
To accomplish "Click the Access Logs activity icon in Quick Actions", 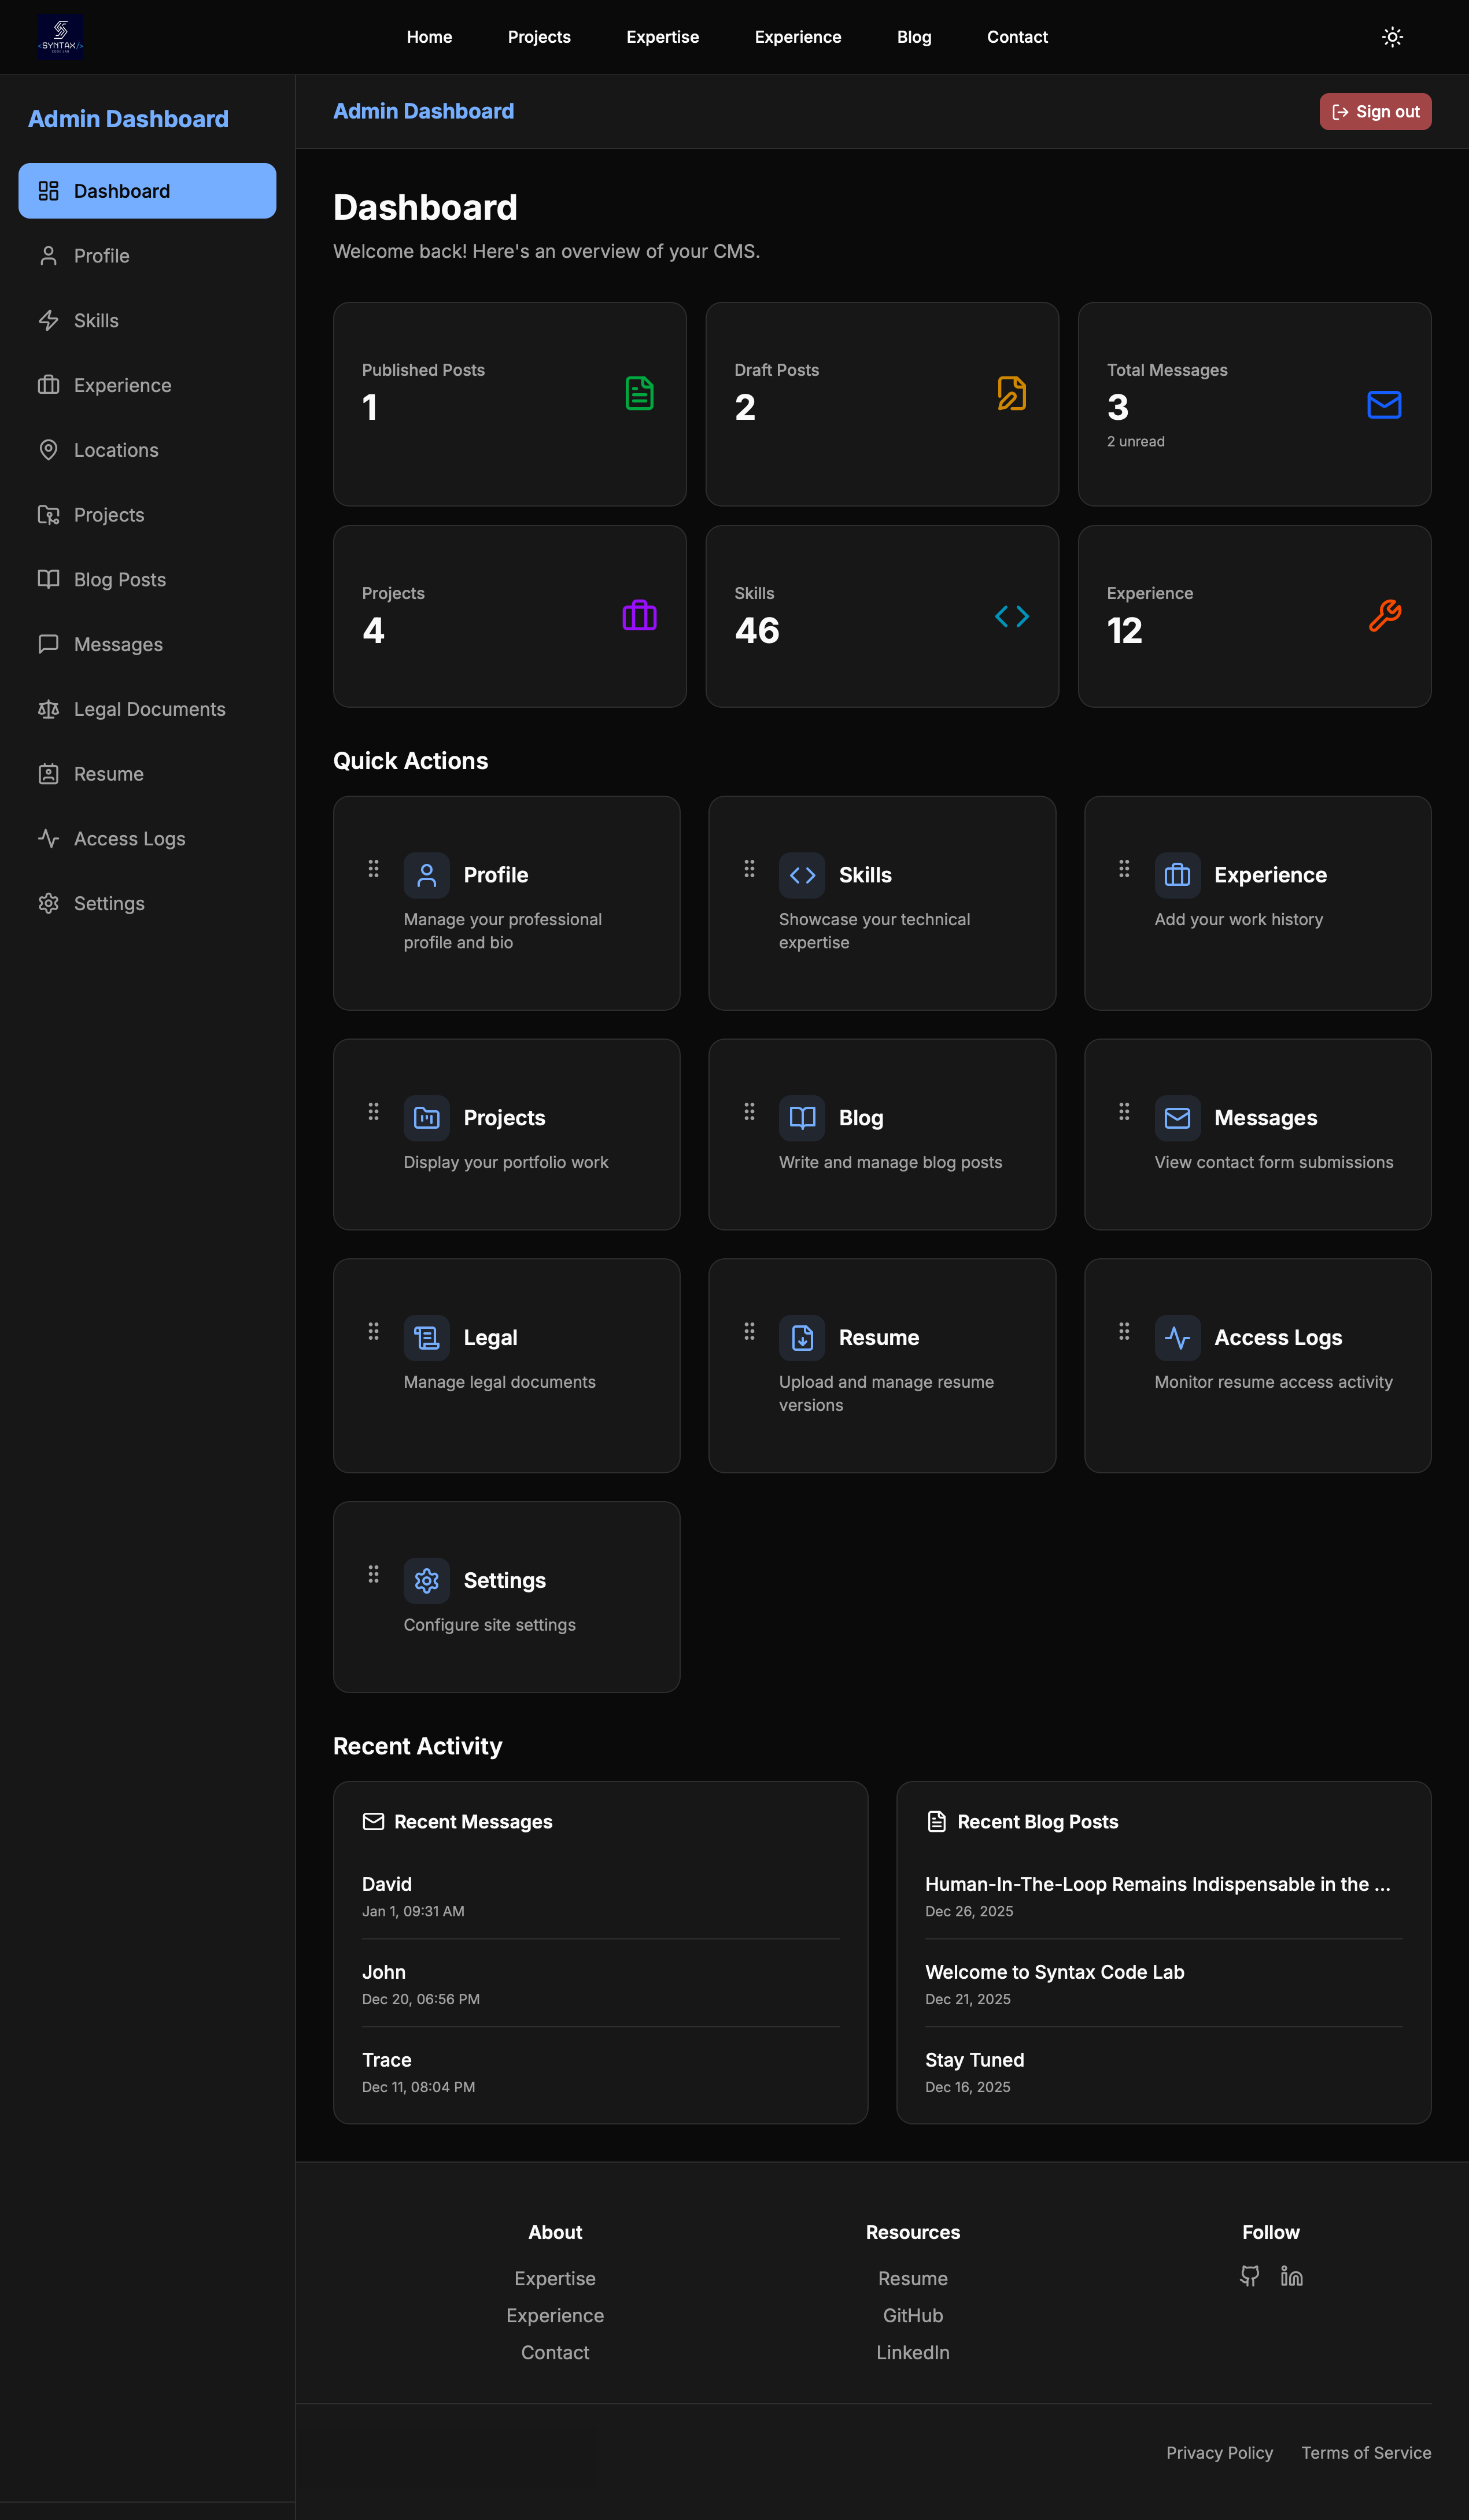I will 1177,1337.
